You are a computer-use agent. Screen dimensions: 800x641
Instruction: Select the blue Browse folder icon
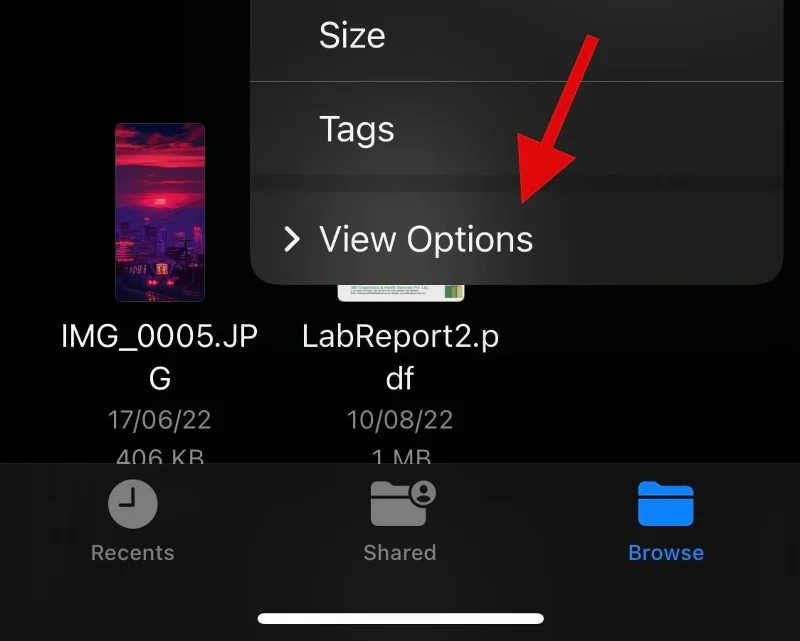tap(665, 503)
